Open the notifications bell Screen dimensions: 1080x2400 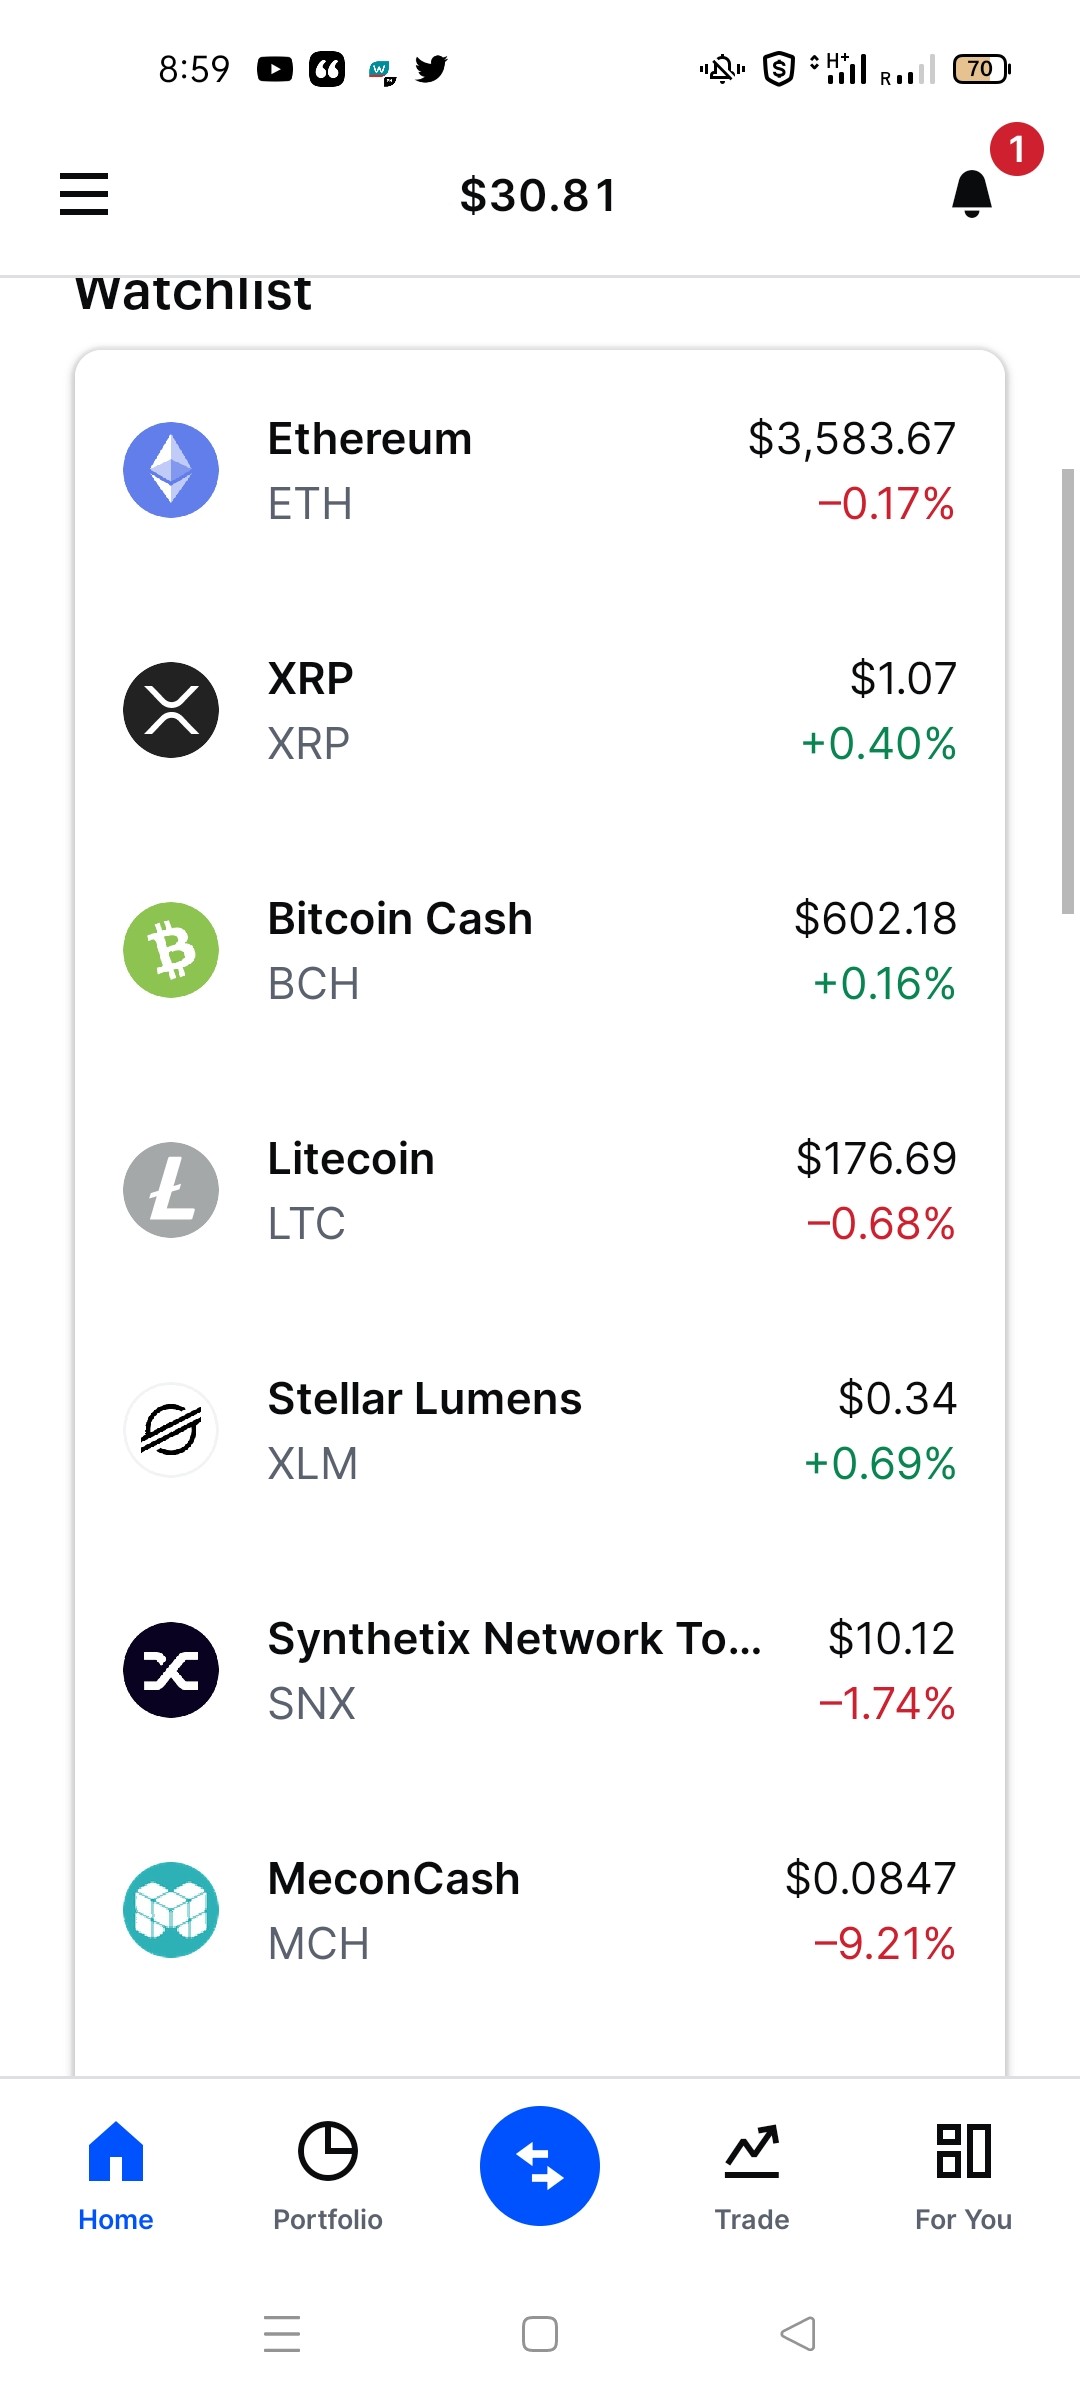coord(971,194)
